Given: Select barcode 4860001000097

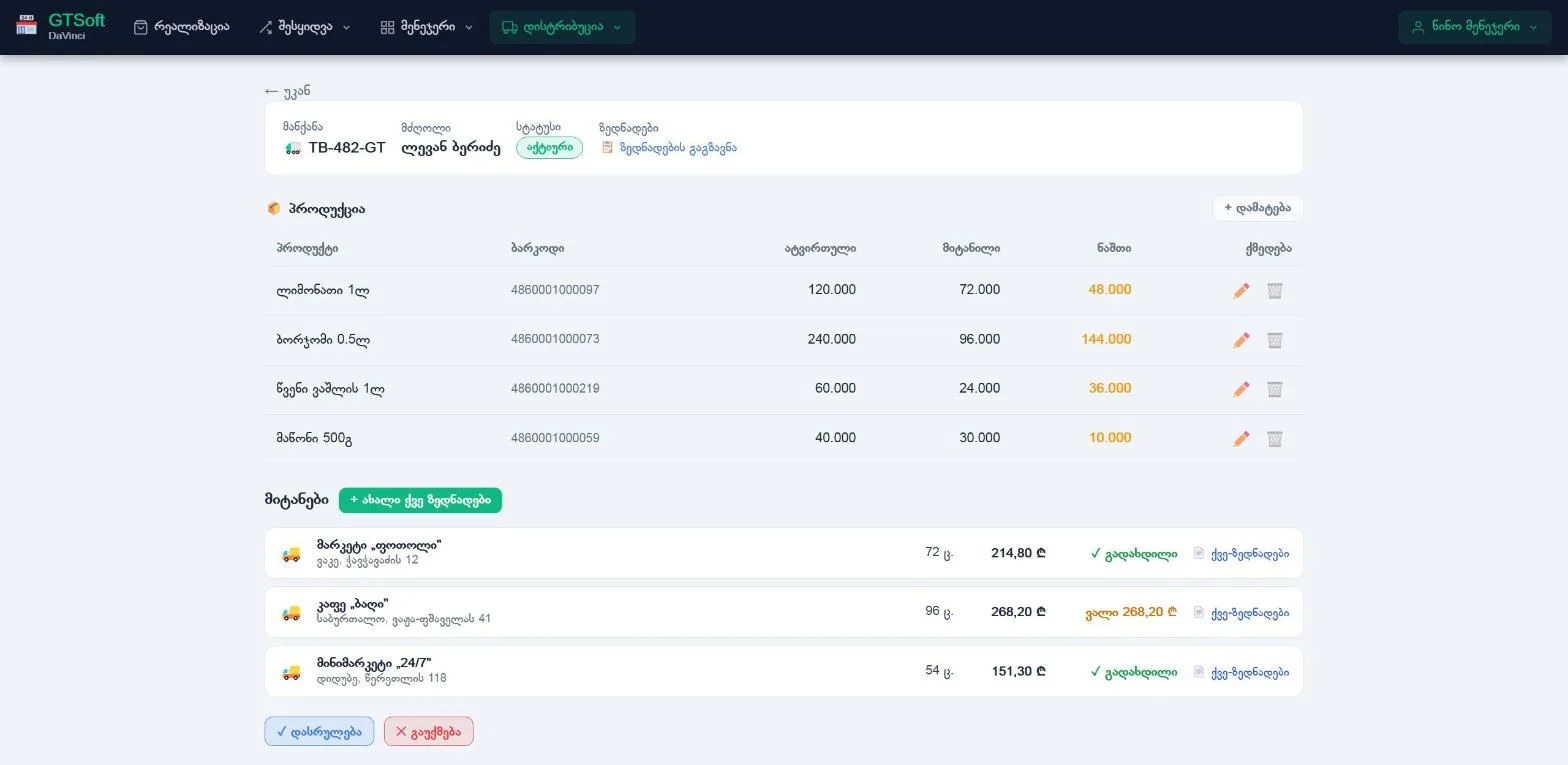Looking at the screenshot, I should pyautogui.click(x=555, y=290).
